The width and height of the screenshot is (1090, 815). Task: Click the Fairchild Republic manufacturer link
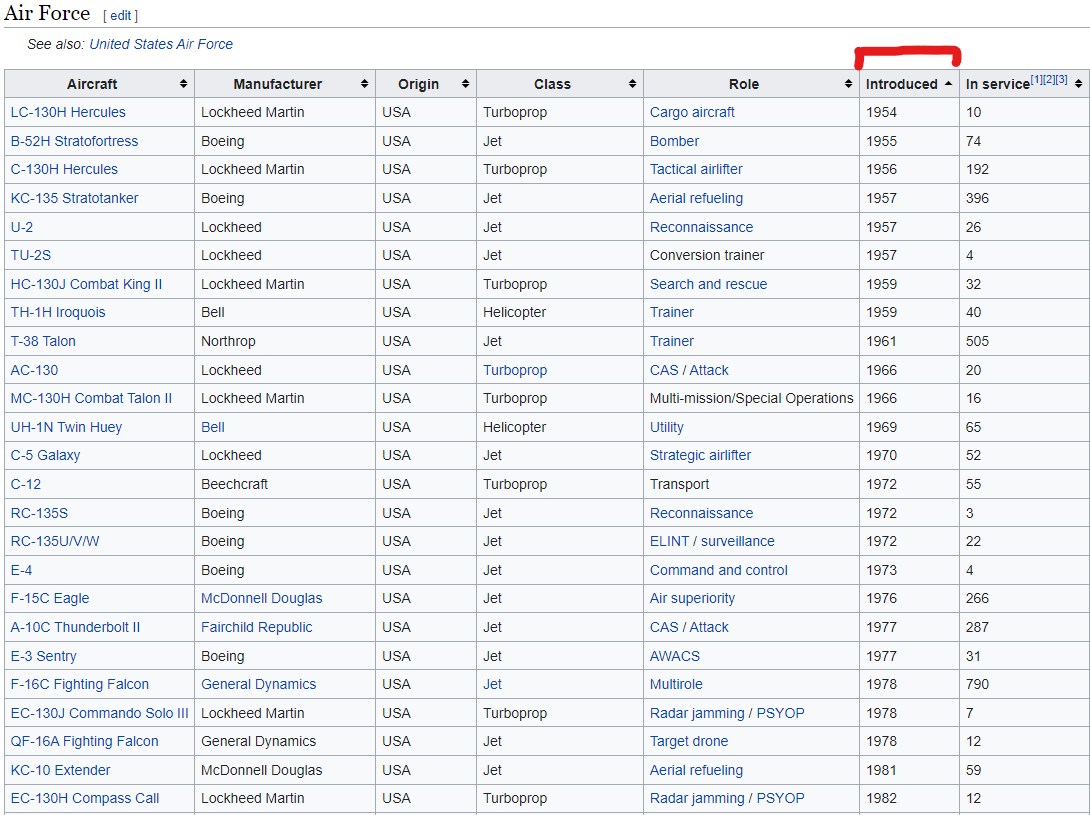tap(256, 627)
